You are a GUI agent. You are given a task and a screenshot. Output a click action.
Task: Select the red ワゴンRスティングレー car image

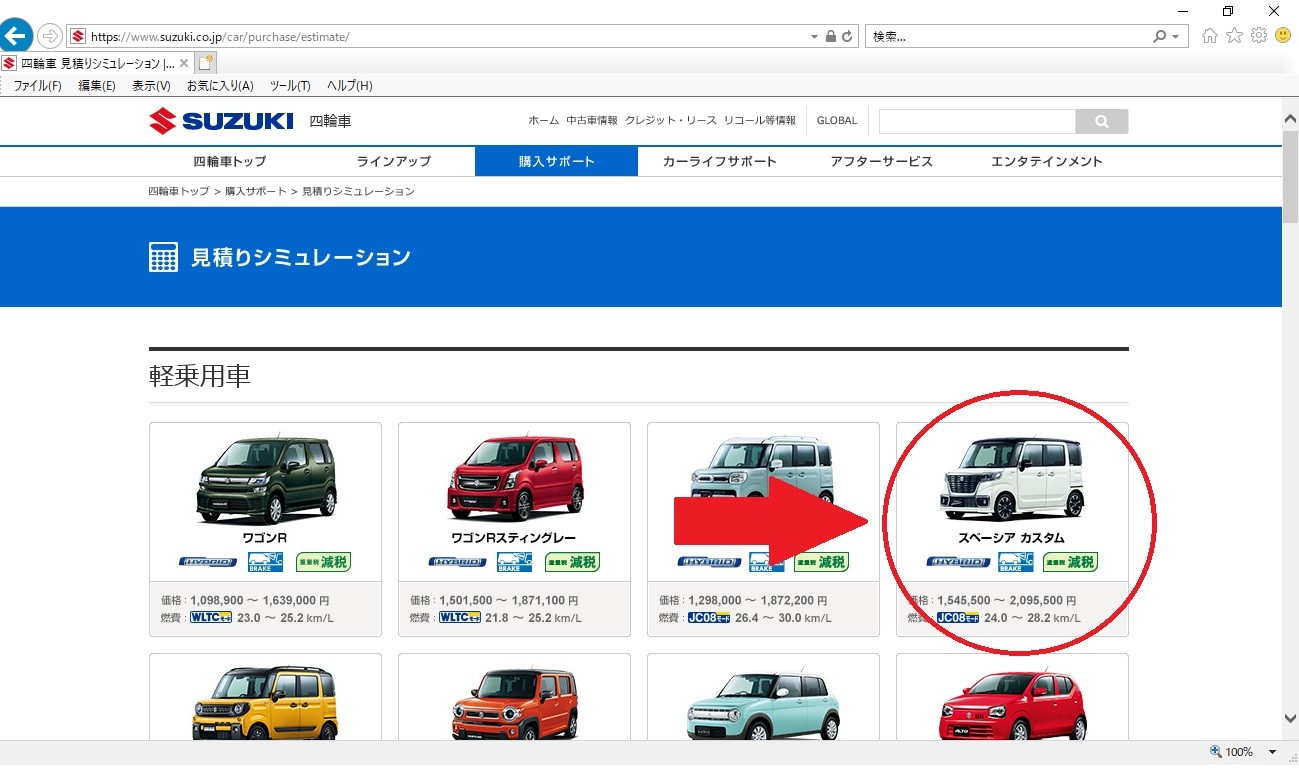[515, 478]
